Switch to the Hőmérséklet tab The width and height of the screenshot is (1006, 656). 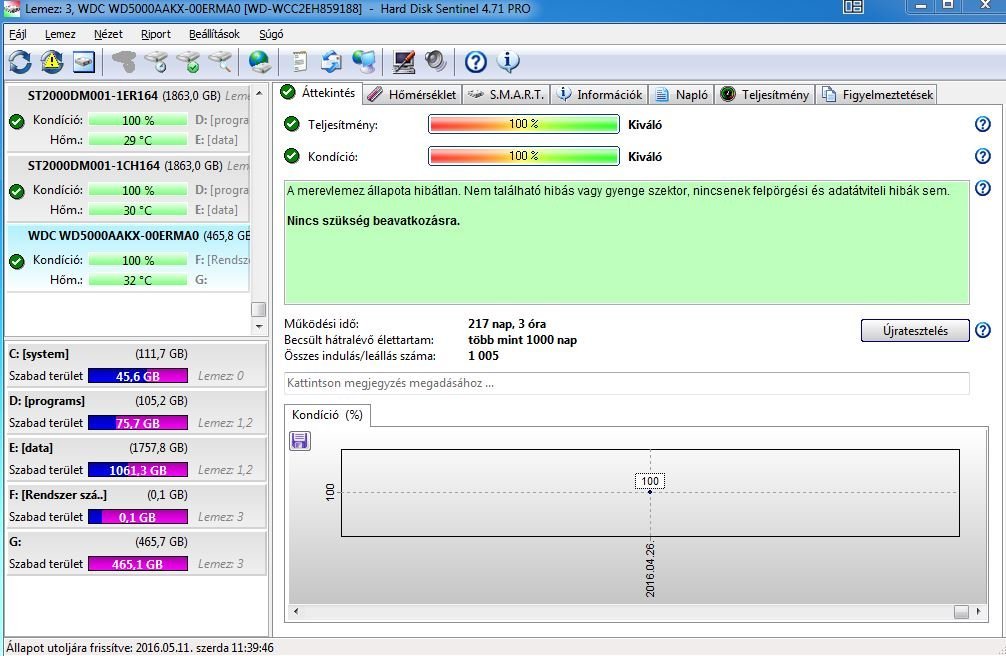click(x=413, y=94)
